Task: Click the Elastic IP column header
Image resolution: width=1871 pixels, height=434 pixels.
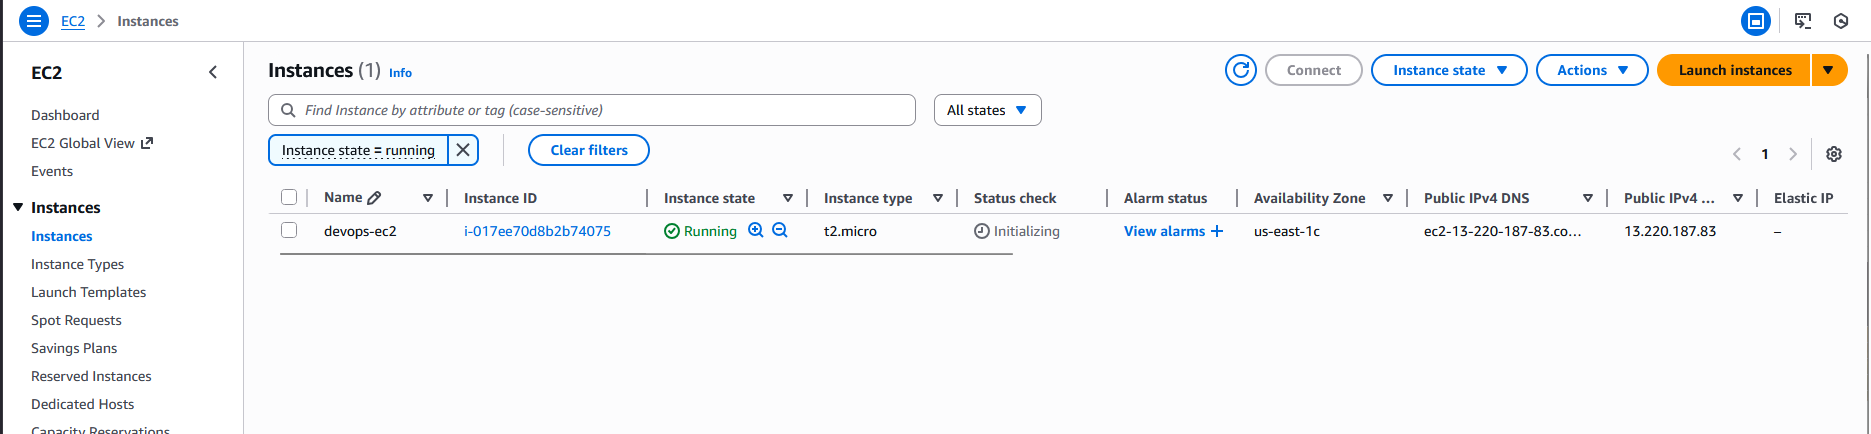Action: coord(1803,198)
